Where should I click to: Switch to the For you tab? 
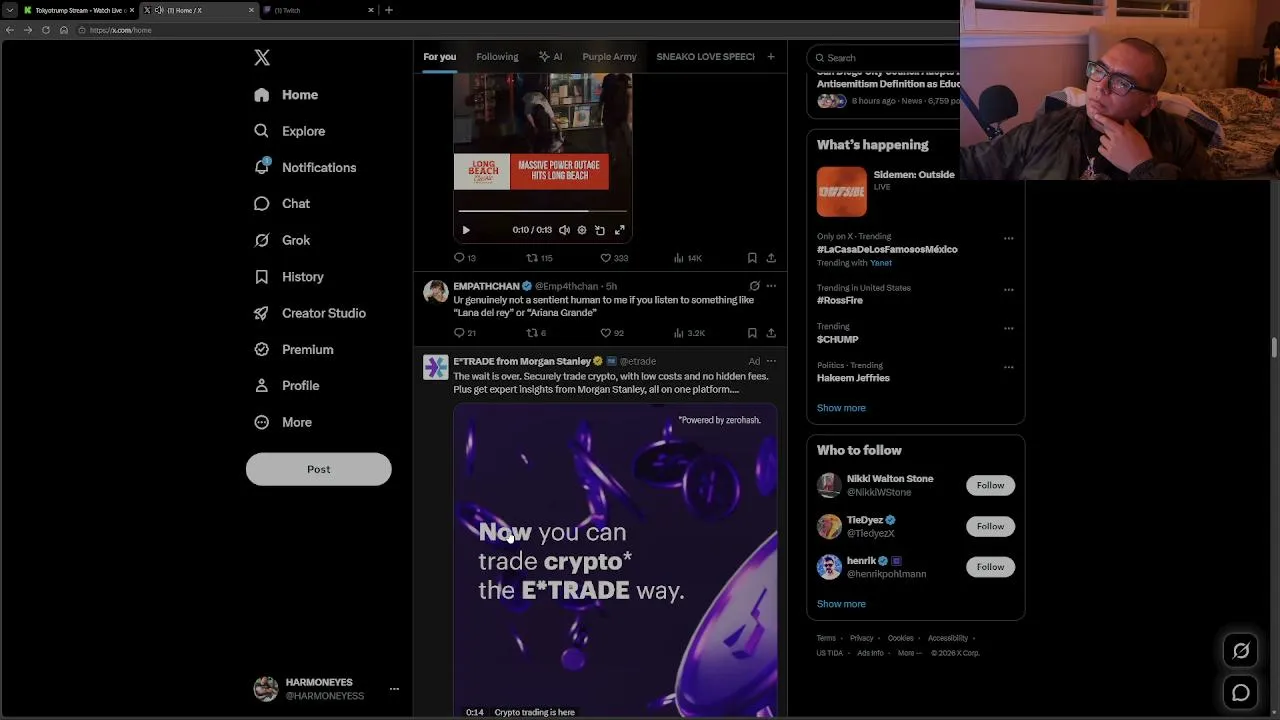coord(439,57)
